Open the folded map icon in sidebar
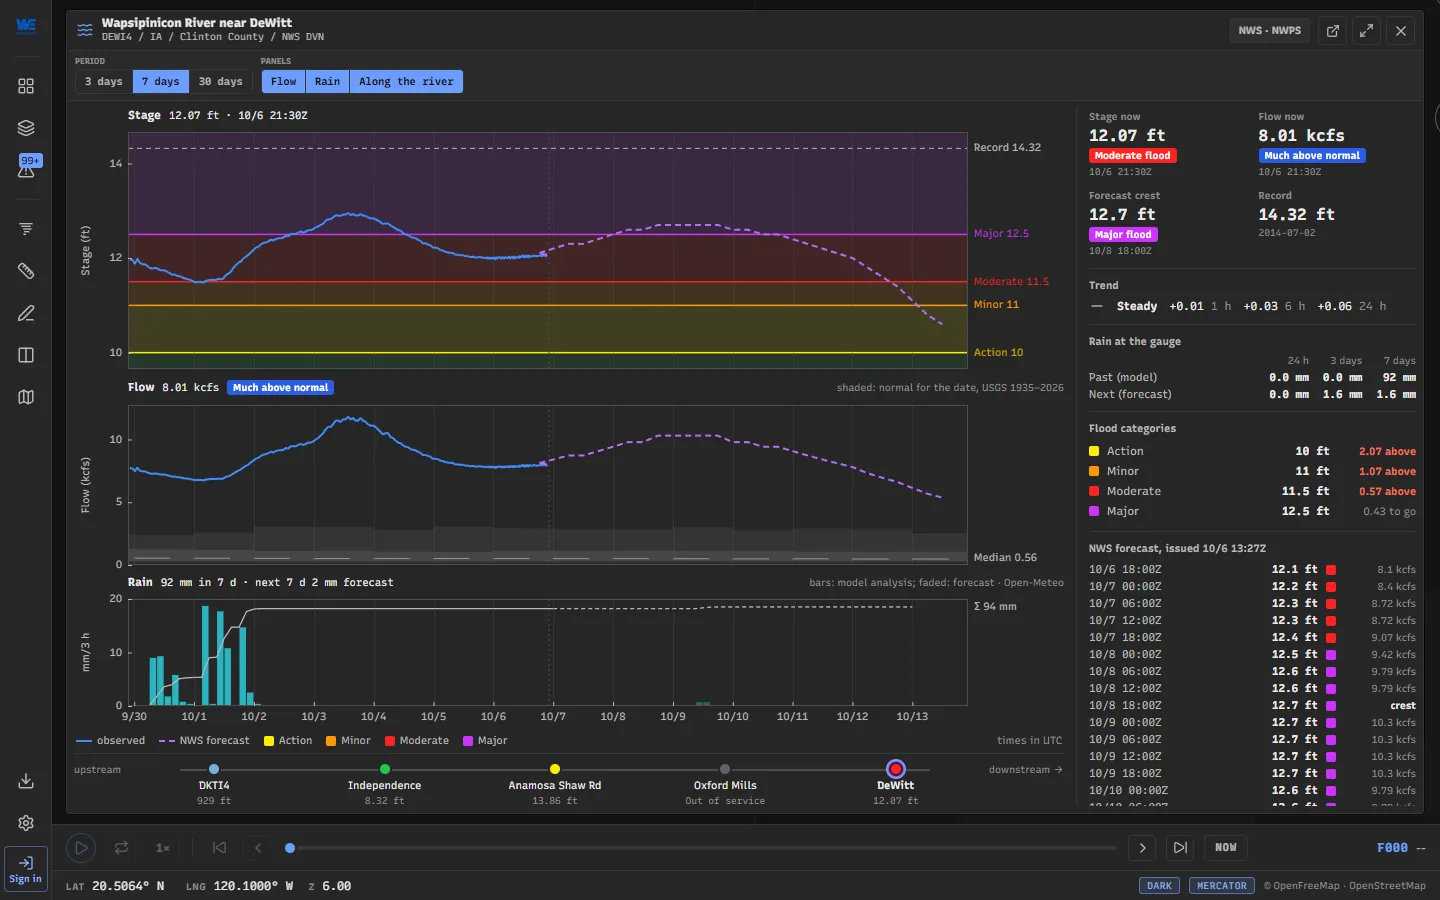Viewport: 1440px width, 900px height. point(26,397)
